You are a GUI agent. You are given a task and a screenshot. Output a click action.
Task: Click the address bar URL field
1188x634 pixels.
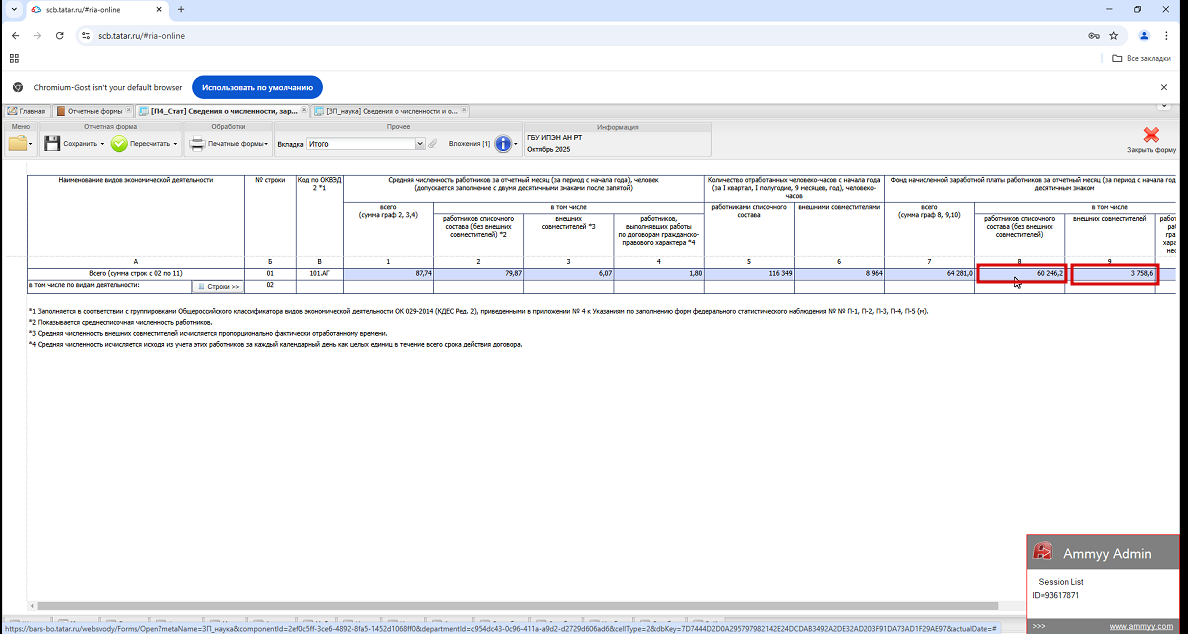tap(583, 36)
